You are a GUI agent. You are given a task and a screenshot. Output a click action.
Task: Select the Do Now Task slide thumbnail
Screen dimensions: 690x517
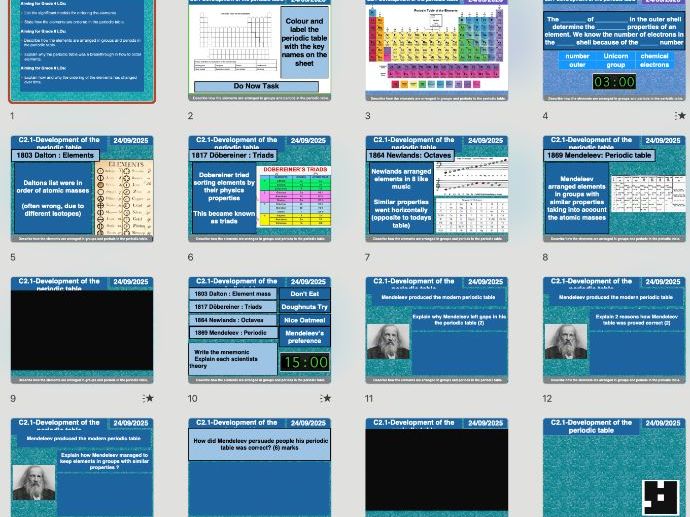coord(260,50)
